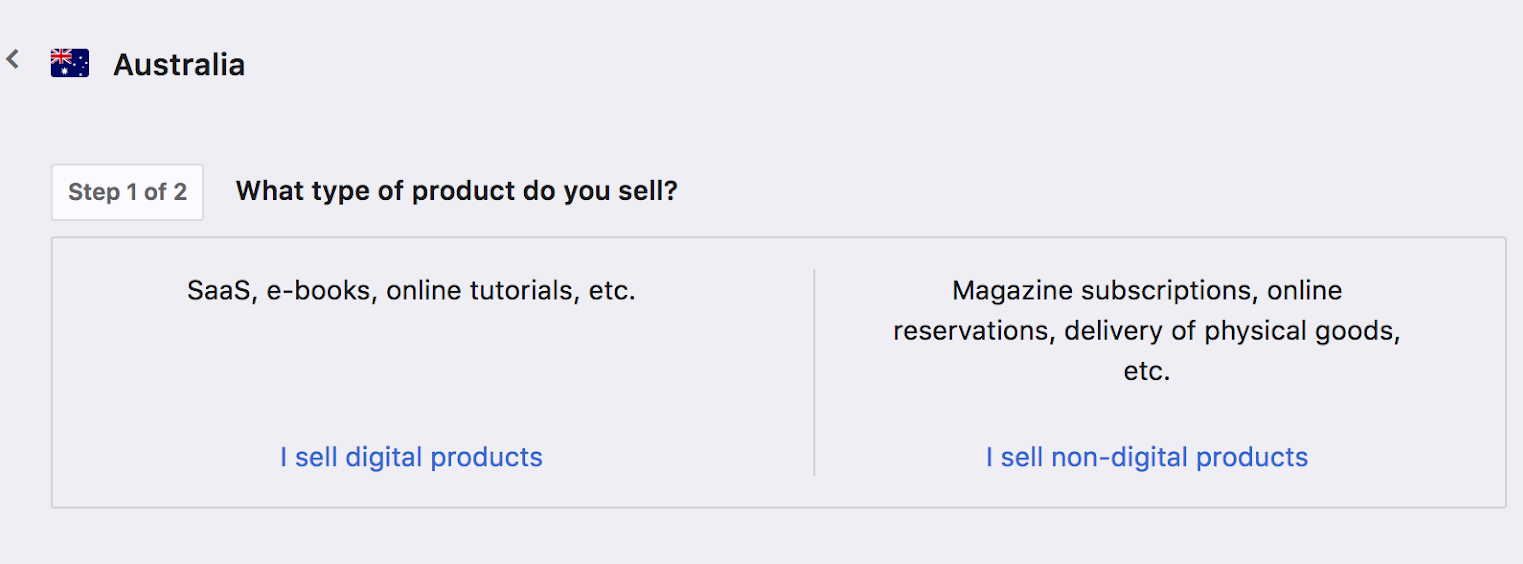Click blank space below the SaaS description
The image size is (1523, 564).
click(x=411, y=370)
